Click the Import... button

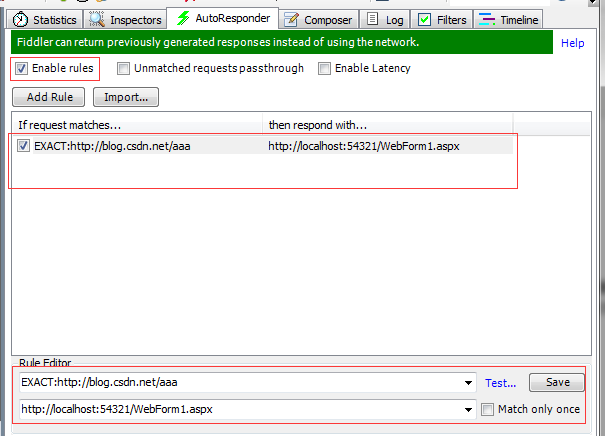[x=126, y=97]
